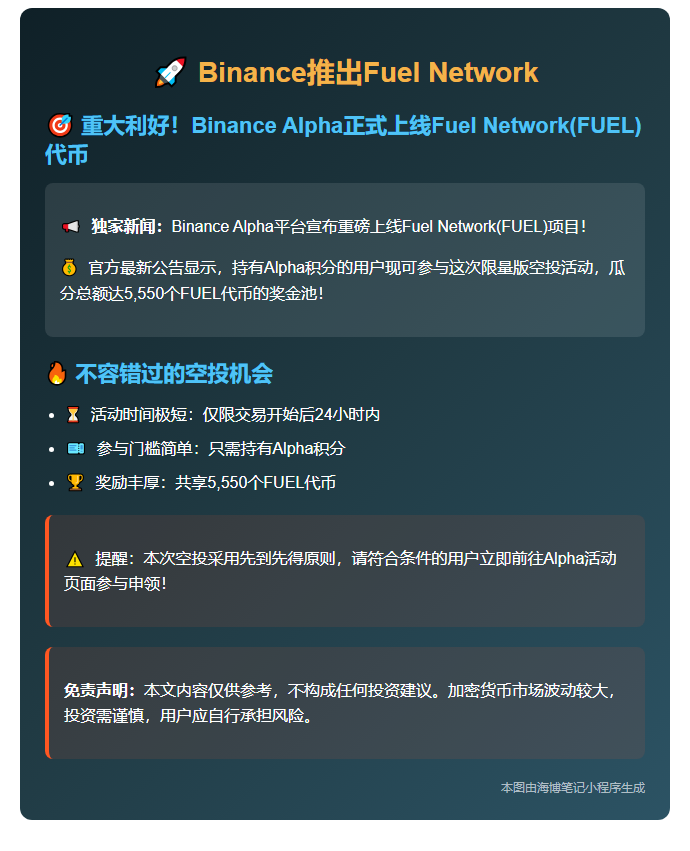Image resolution: width=690 pixels, height=851 pixels.
Task: Click the hourglass emoji before 活动时间极短
Action: pyautogui.click(x=73, y=415)
